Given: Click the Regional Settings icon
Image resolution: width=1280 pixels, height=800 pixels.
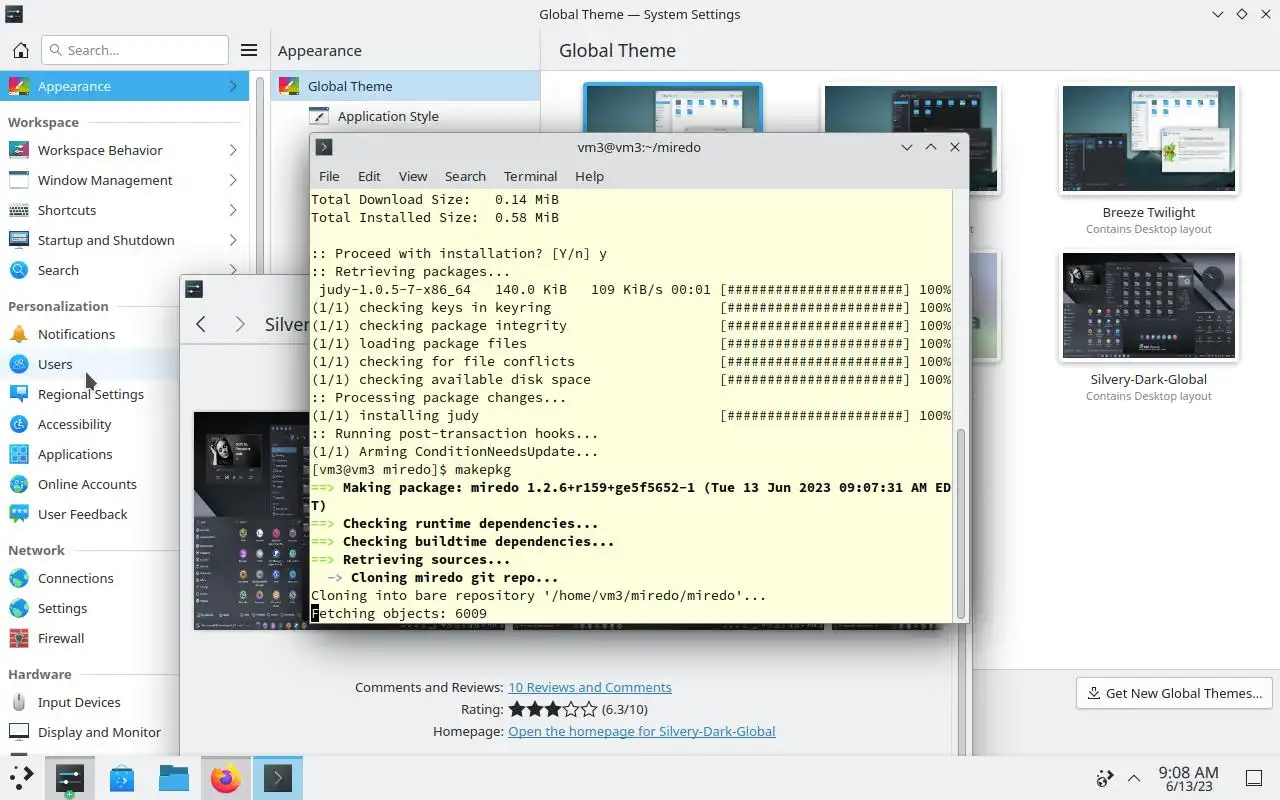Looking at the screenshot, I should (19, 394).
